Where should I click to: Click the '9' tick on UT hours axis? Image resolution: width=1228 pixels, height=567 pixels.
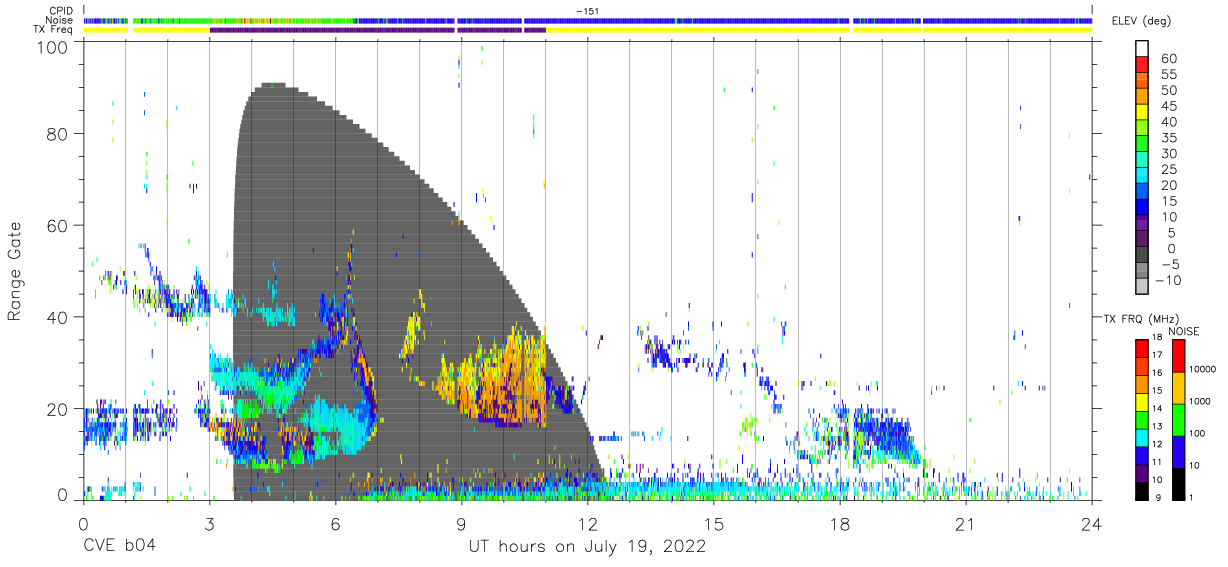461,525
